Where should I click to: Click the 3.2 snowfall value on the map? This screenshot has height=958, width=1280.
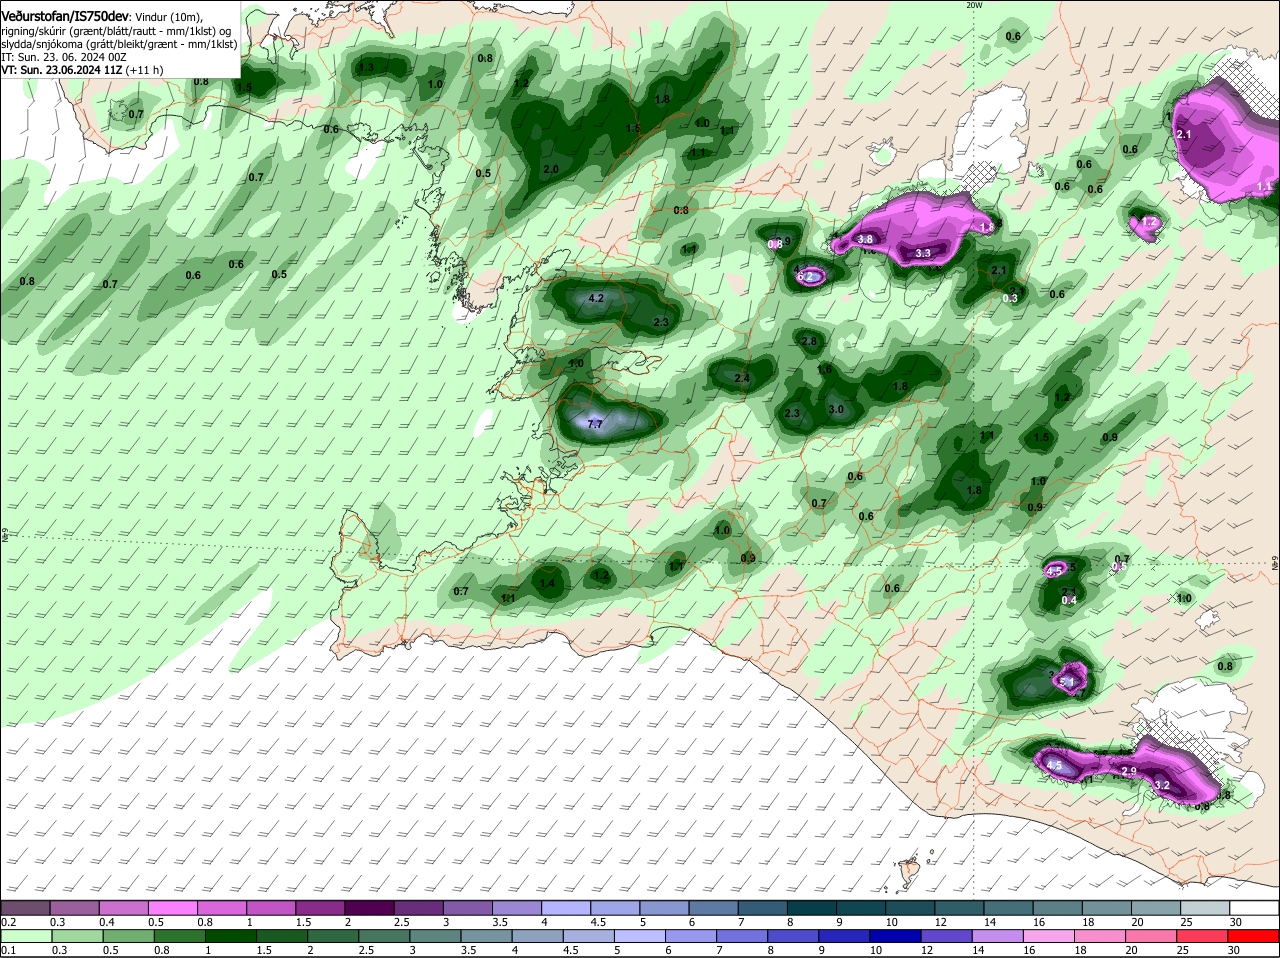(x=1162, y=786)
